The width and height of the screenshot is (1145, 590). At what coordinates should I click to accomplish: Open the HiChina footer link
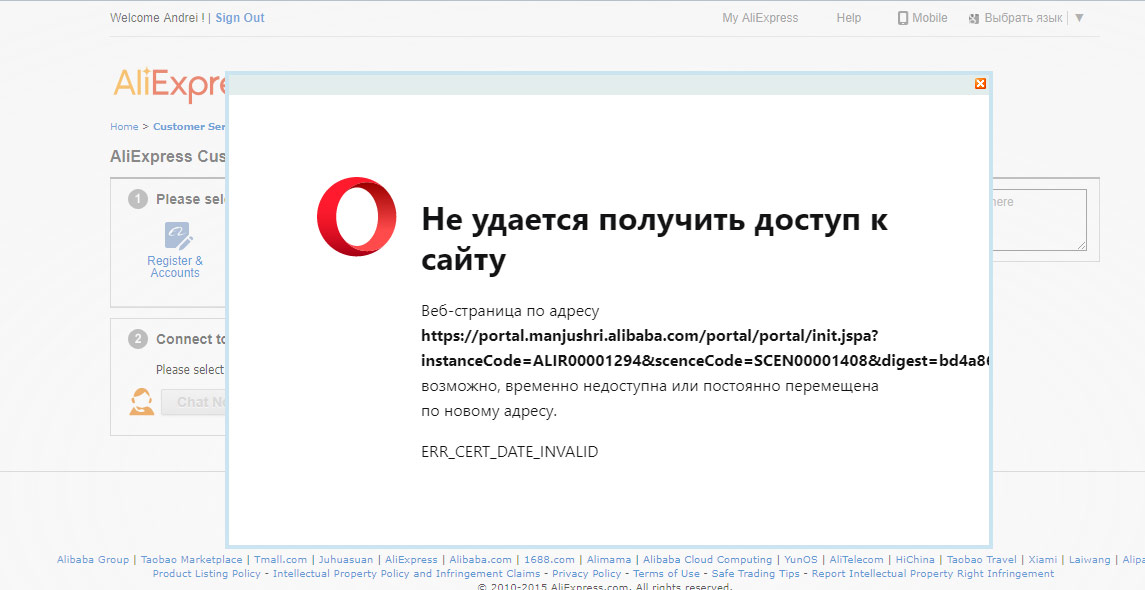(915, 559)
